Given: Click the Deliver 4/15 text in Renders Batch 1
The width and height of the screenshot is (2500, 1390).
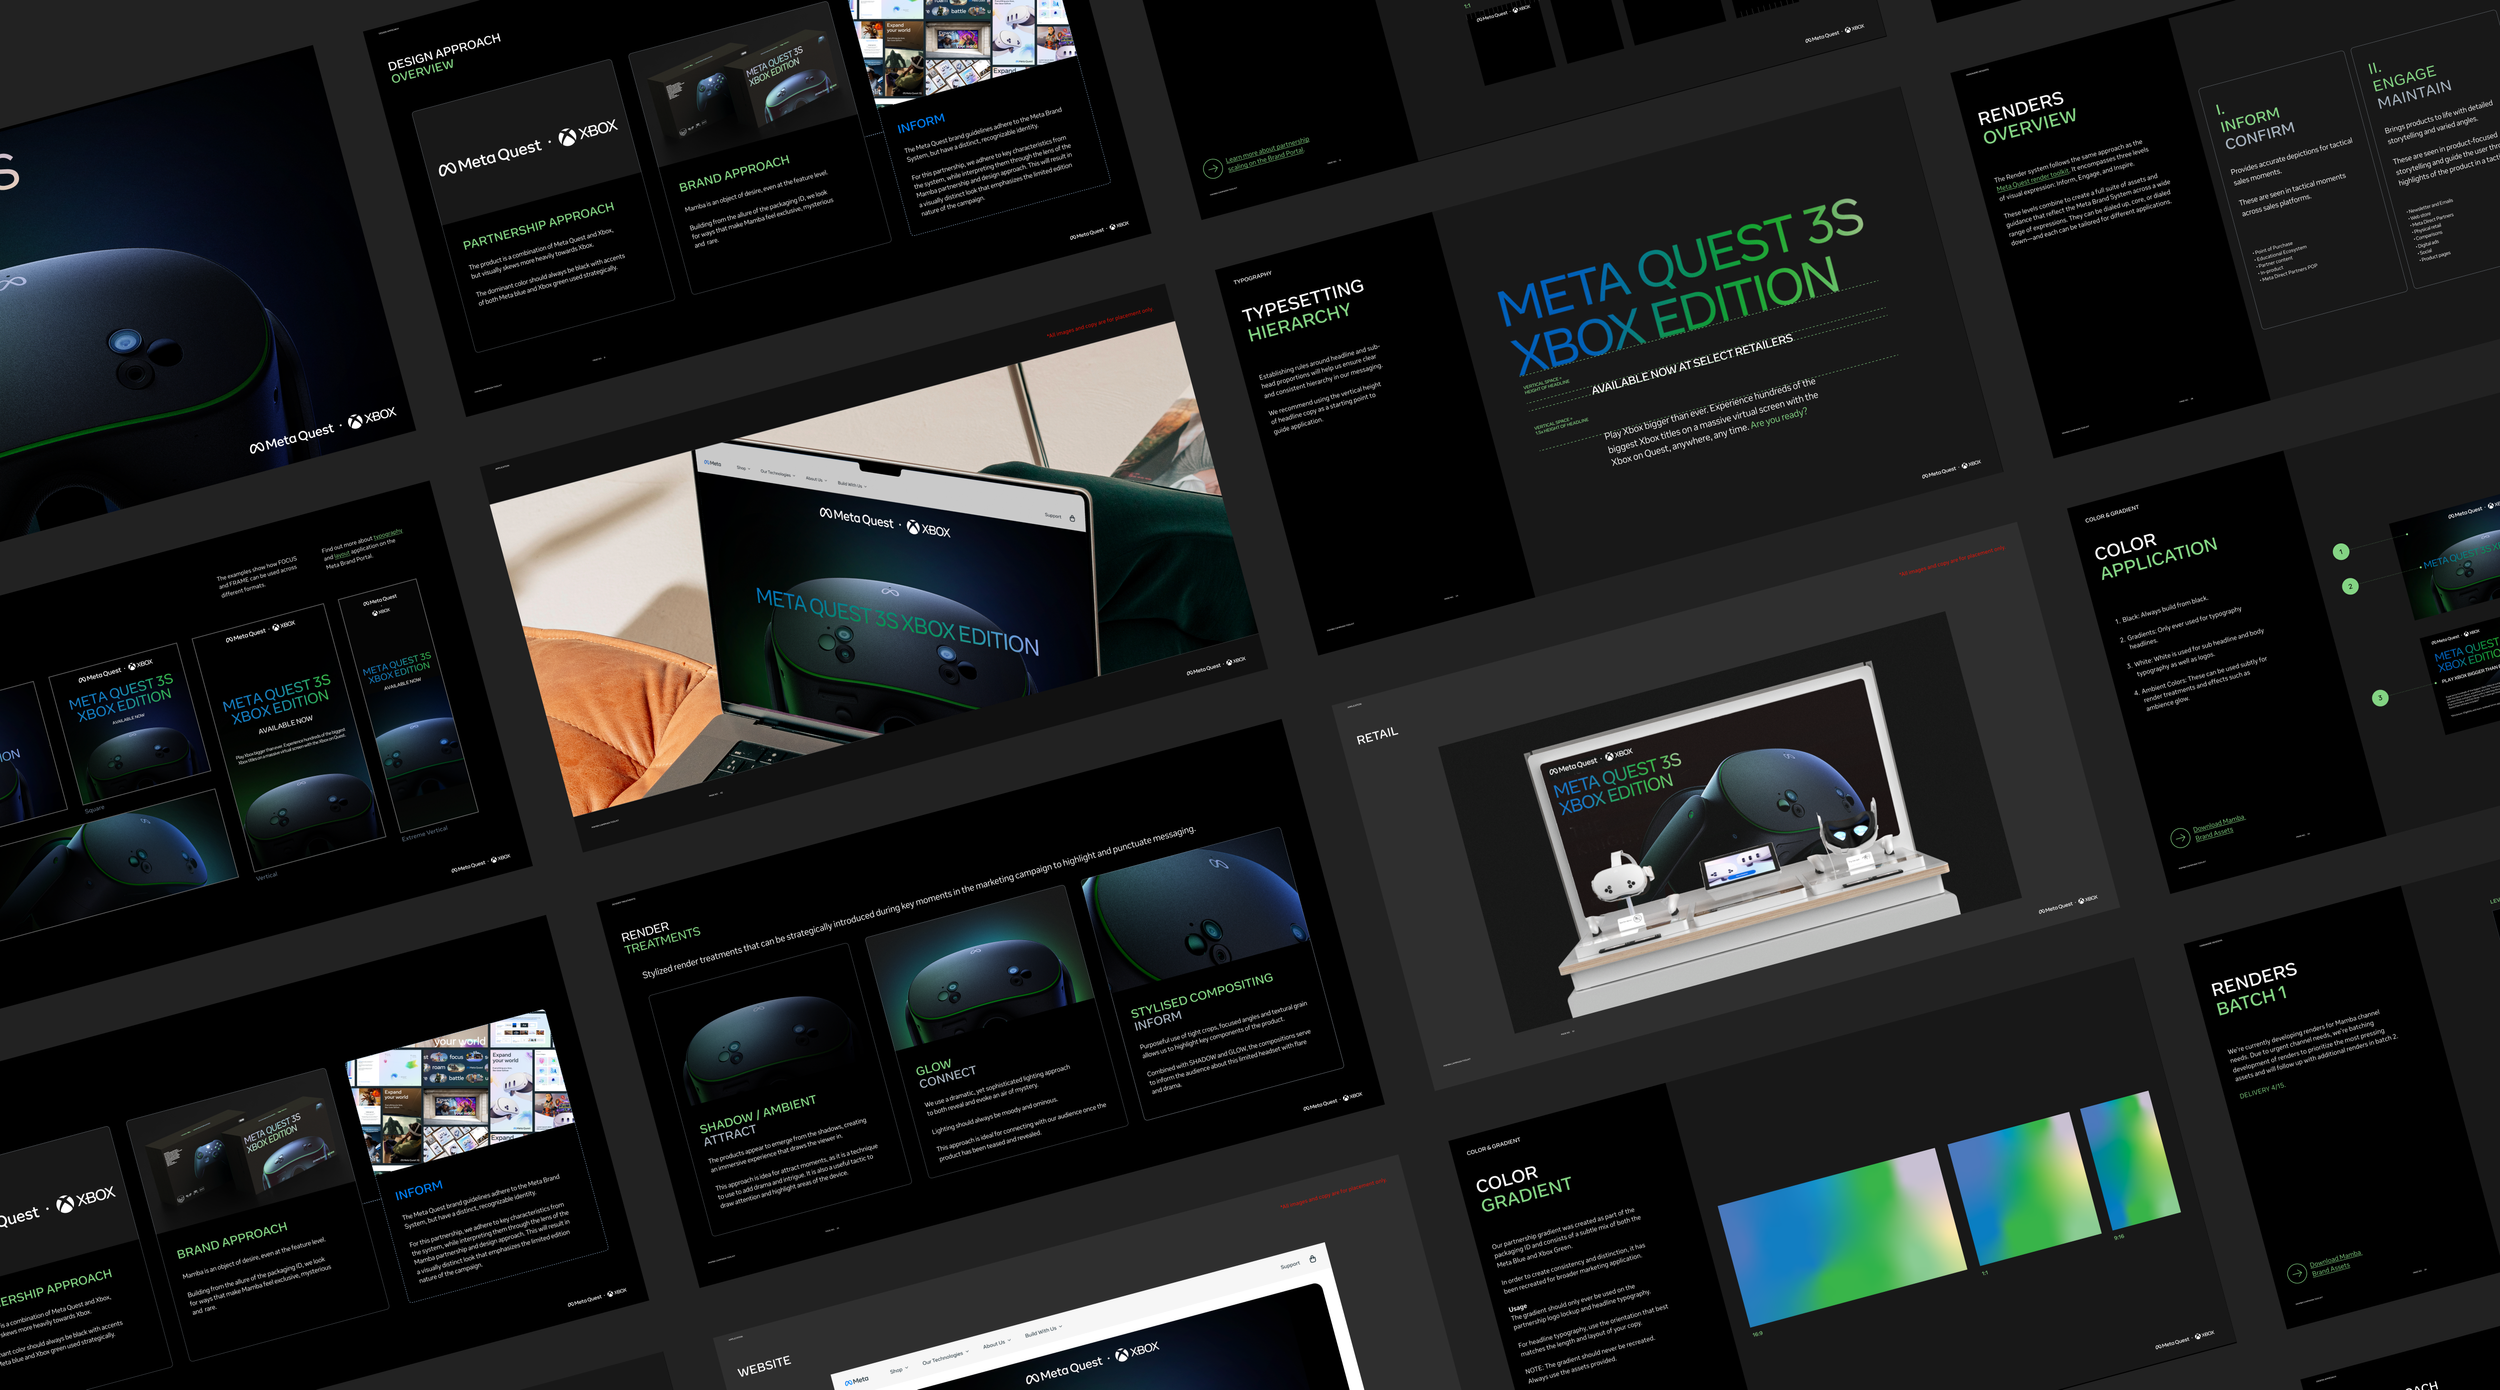Looking at the screenshot, I should click(2261, 1090).
